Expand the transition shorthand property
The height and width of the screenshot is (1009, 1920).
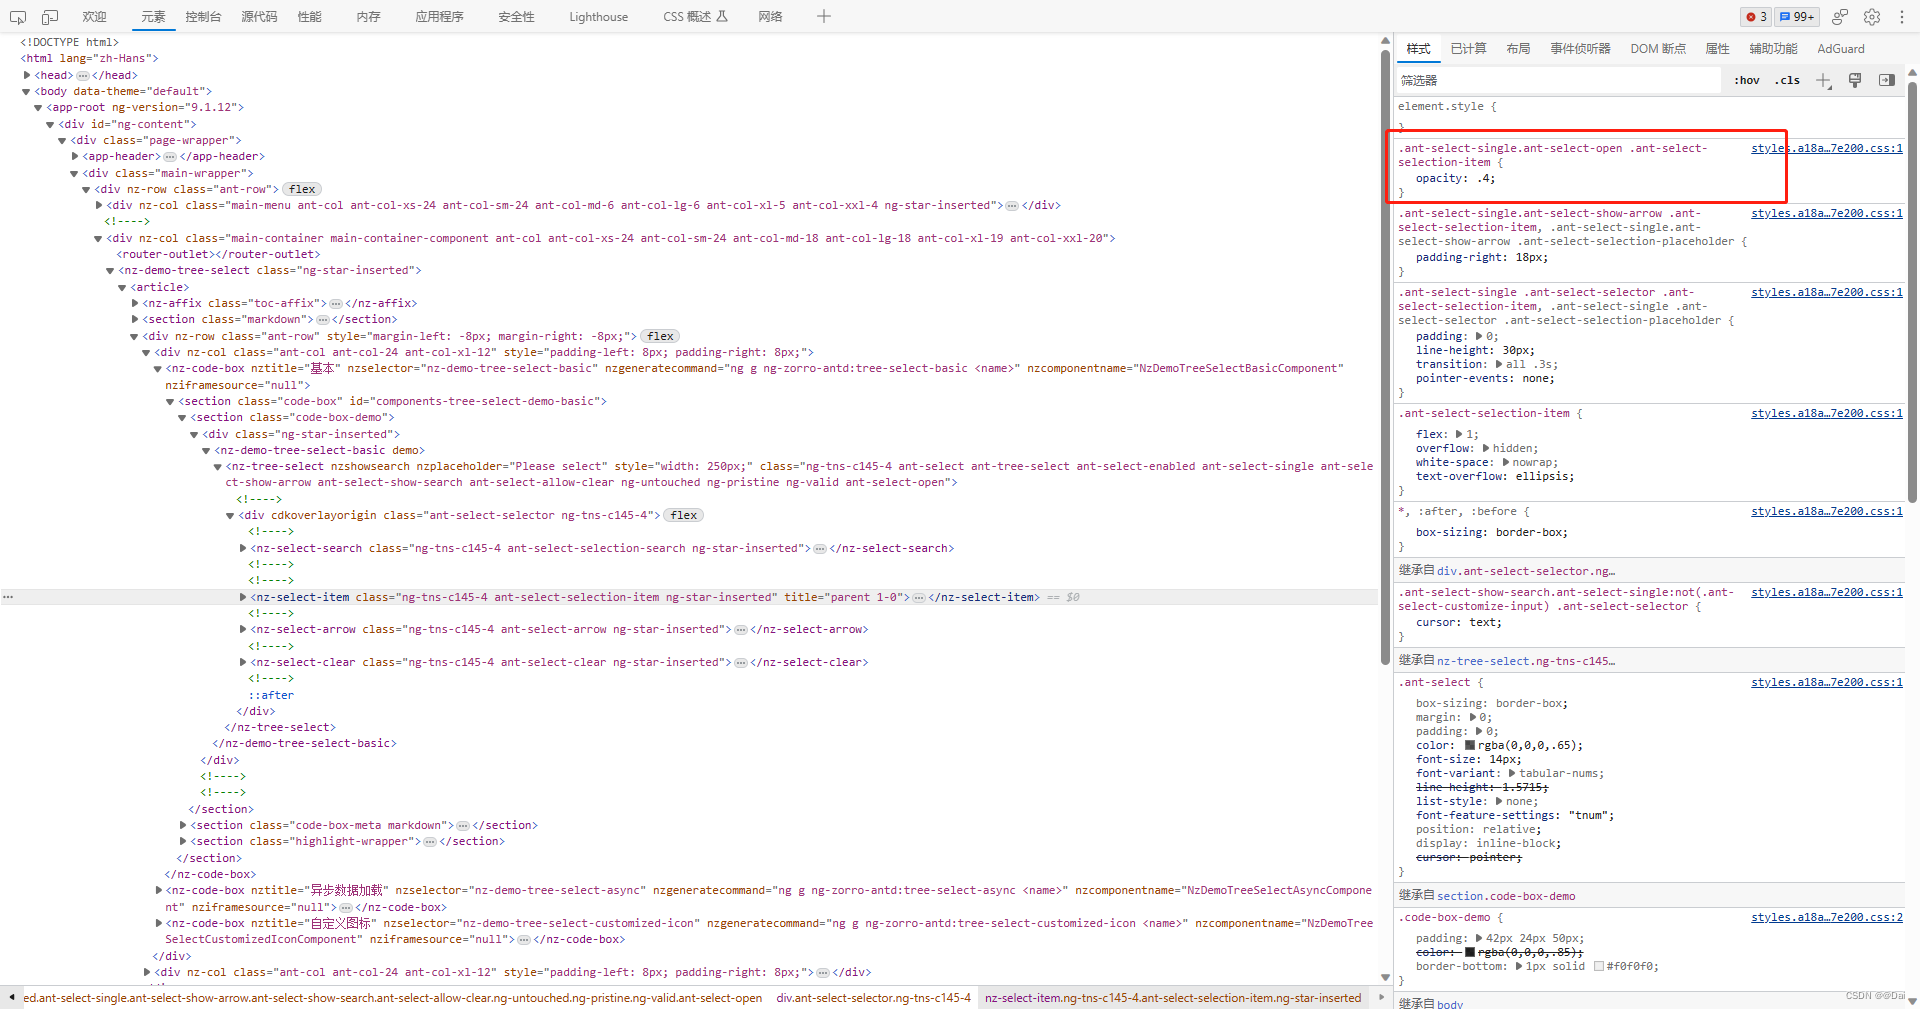[x=1499, y=364]
